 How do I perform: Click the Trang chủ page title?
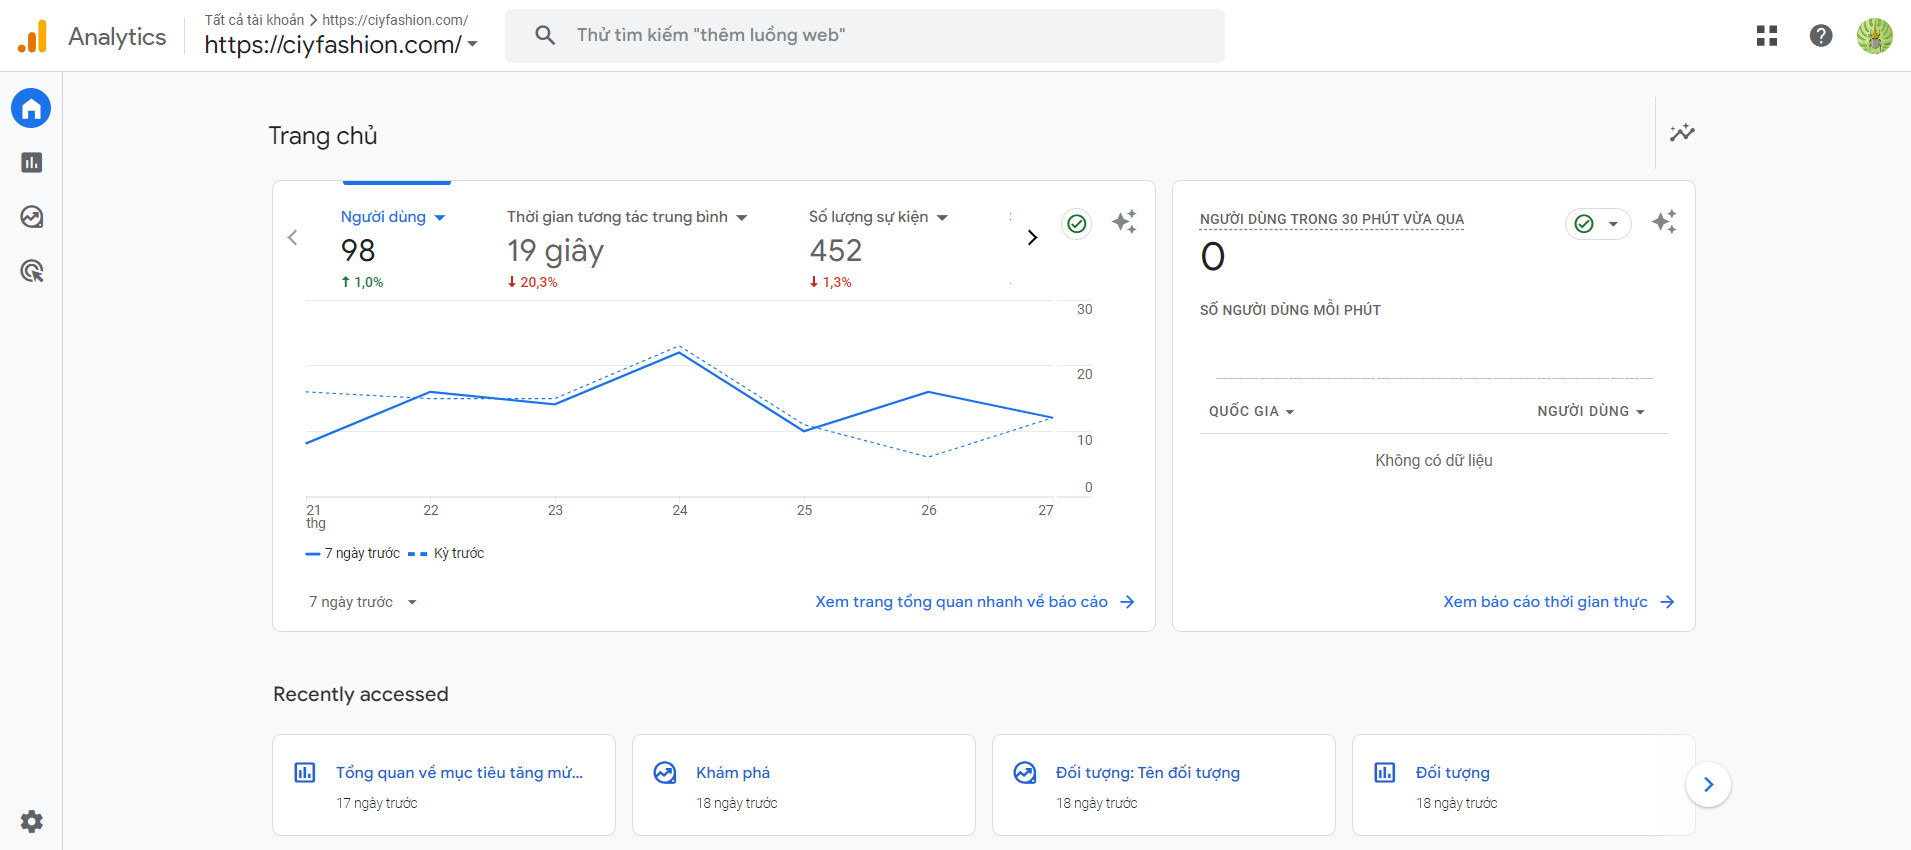coord(323,136)
